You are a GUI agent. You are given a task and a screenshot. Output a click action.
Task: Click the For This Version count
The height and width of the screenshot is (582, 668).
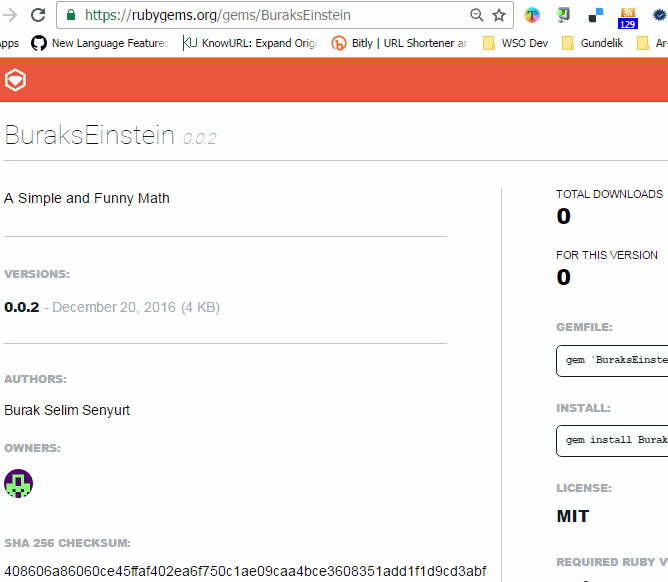click(x=564, y=277)
